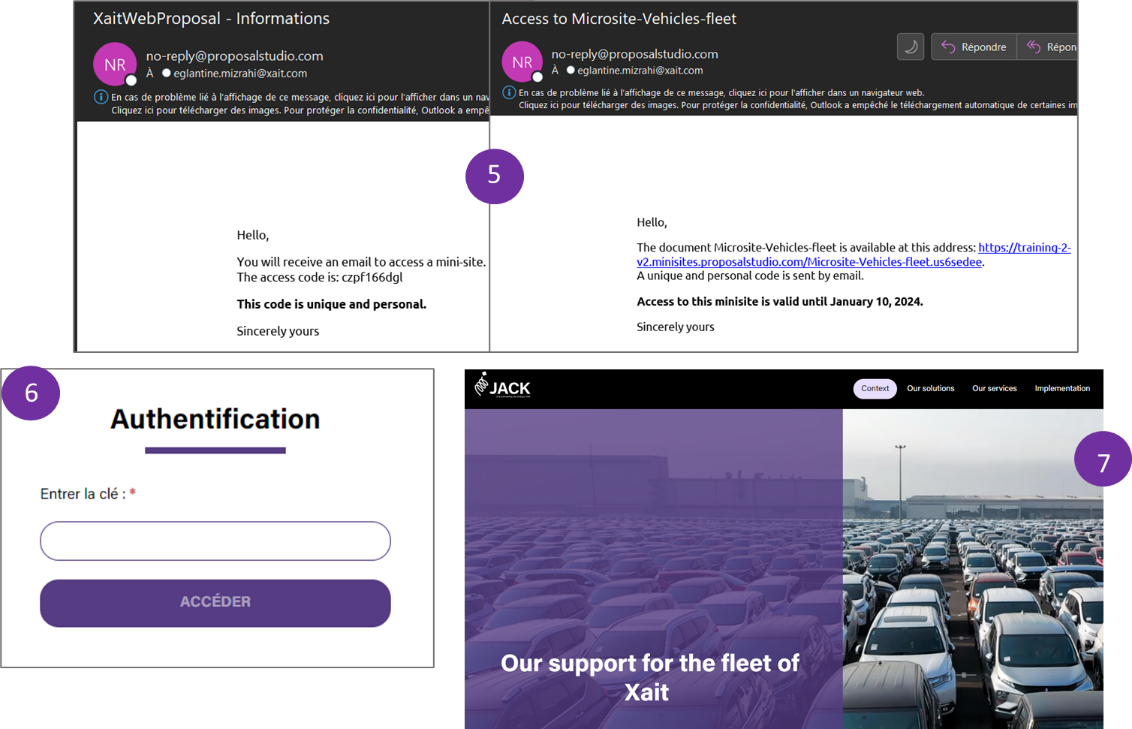Click the NR avatar in the left email
The image size is (1132, 729).
[x=115, y=64]
